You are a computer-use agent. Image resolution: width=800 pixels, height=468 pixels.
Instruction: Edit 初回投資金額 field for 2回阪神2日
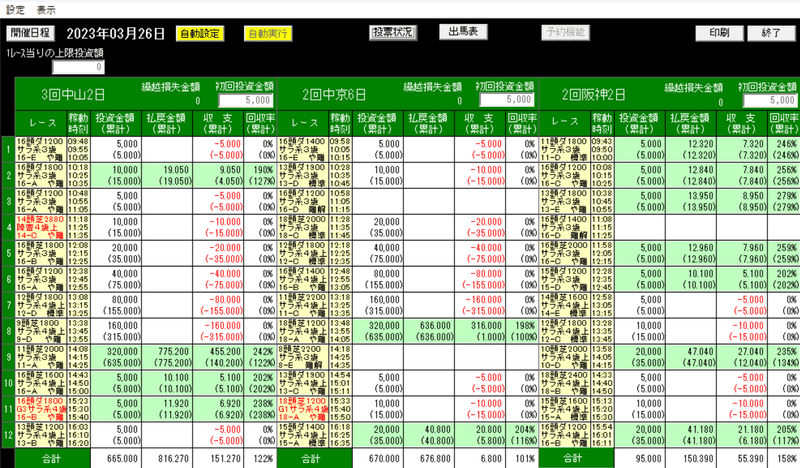point(769,101)
